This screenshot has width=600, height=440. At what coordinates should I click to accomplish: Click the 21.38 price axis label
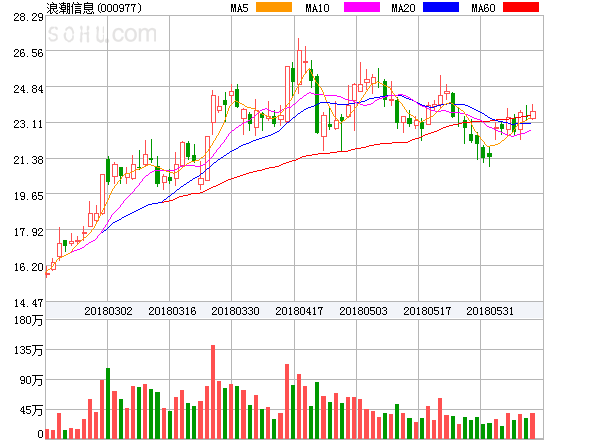[28, 160]
